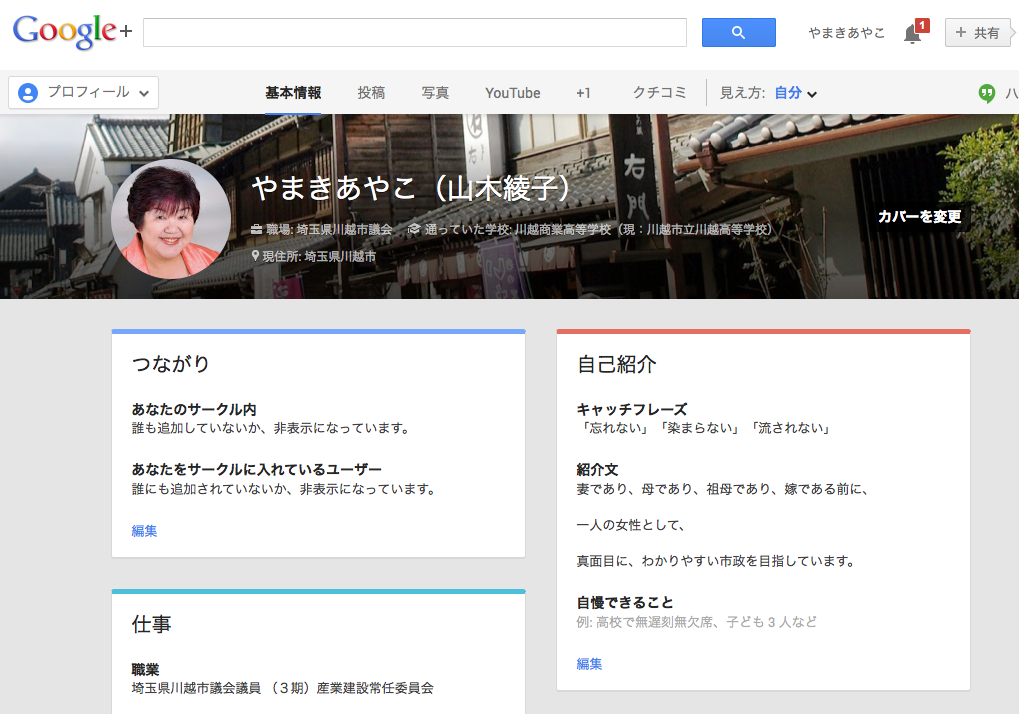Click the Google+ logo
Image resolution: width=1019 pixels, height=714 pixels.
pos(72,32)
